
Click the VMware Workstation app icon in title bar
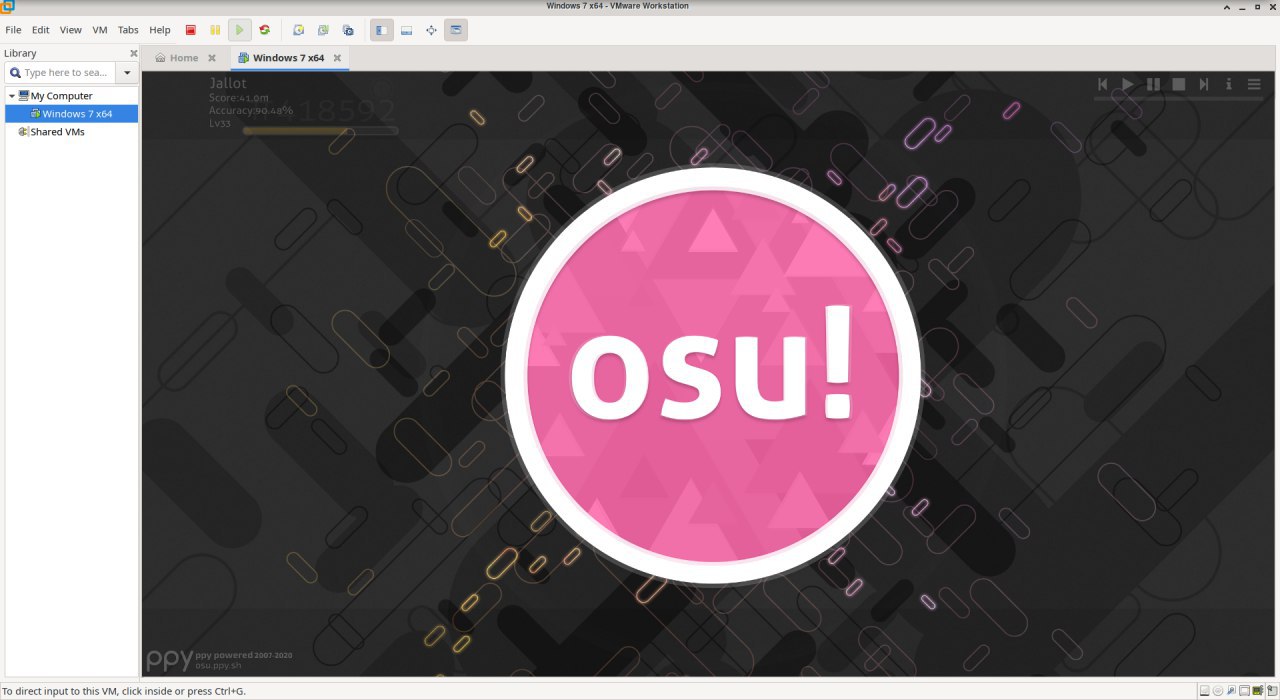tap(7, 6)
